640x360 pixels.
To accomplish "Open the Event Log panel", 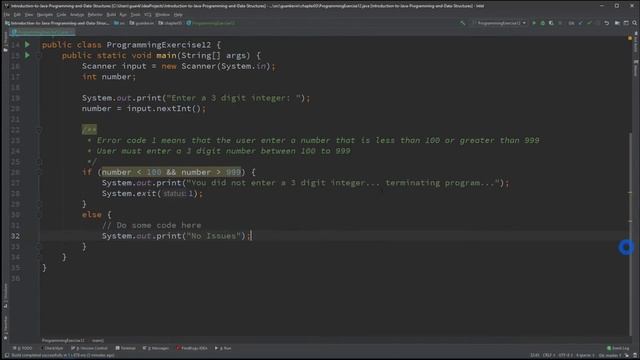I will pos(618,348).
